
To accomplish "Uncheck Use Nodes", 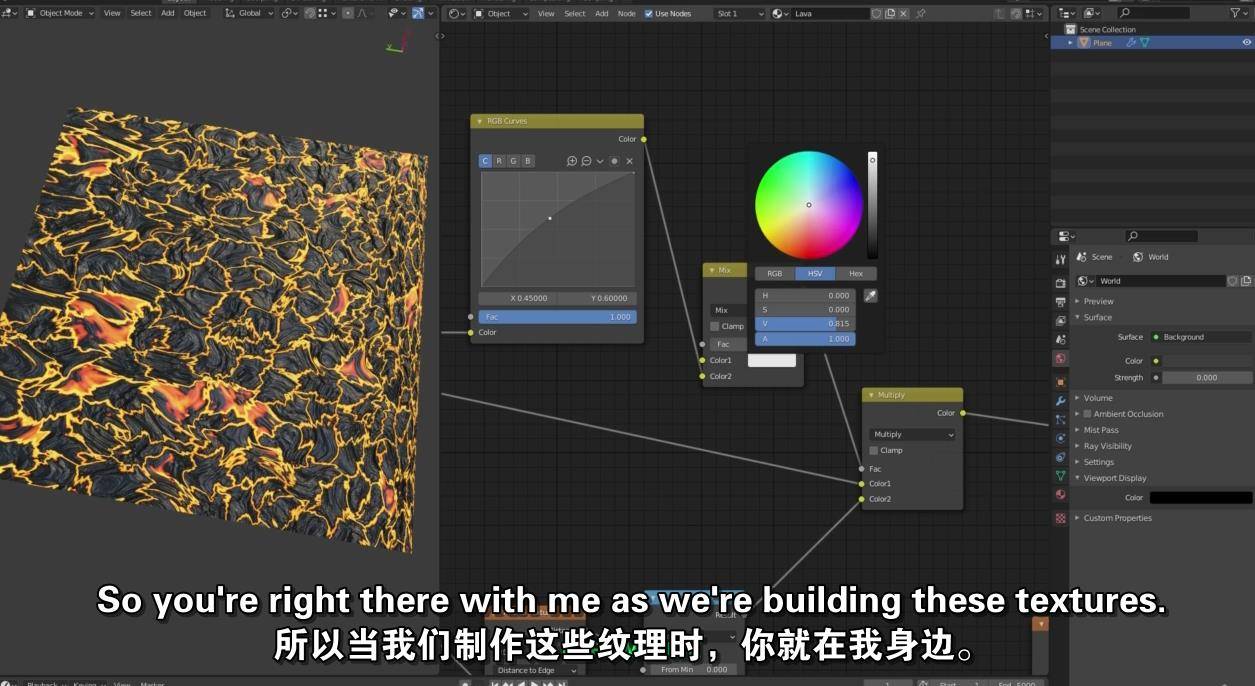I will pyautogui.click(x=649, y=14).
